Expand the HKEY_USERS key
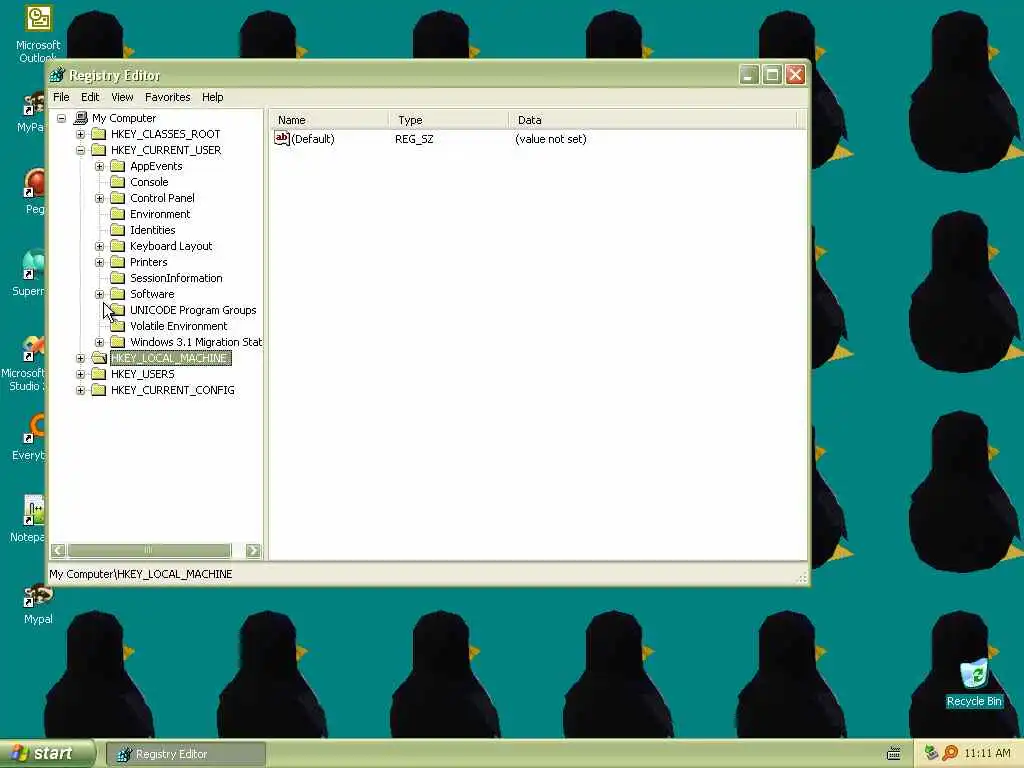The width and height of the screenshot is (1024, 768). (x=80, y=374)
